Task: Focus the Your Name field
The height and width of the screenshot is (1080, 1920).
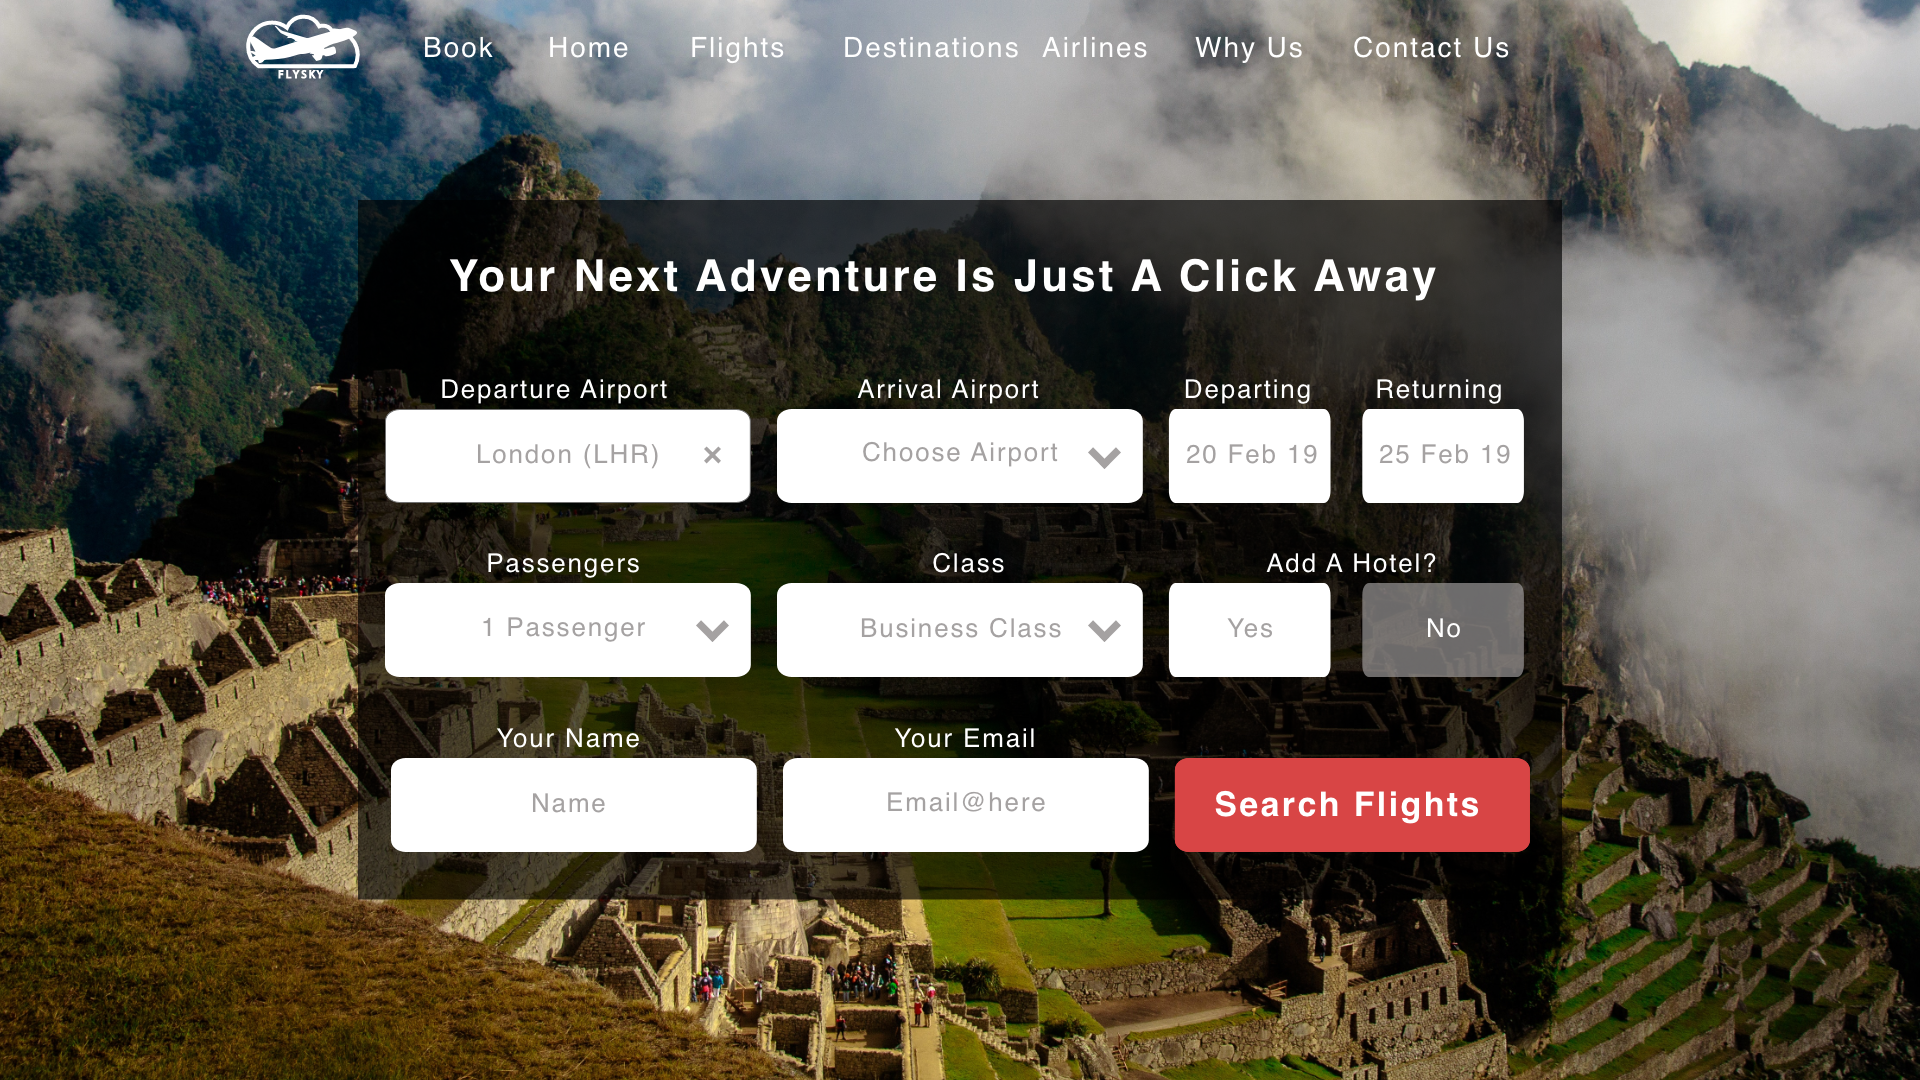Action: point(574,805)
